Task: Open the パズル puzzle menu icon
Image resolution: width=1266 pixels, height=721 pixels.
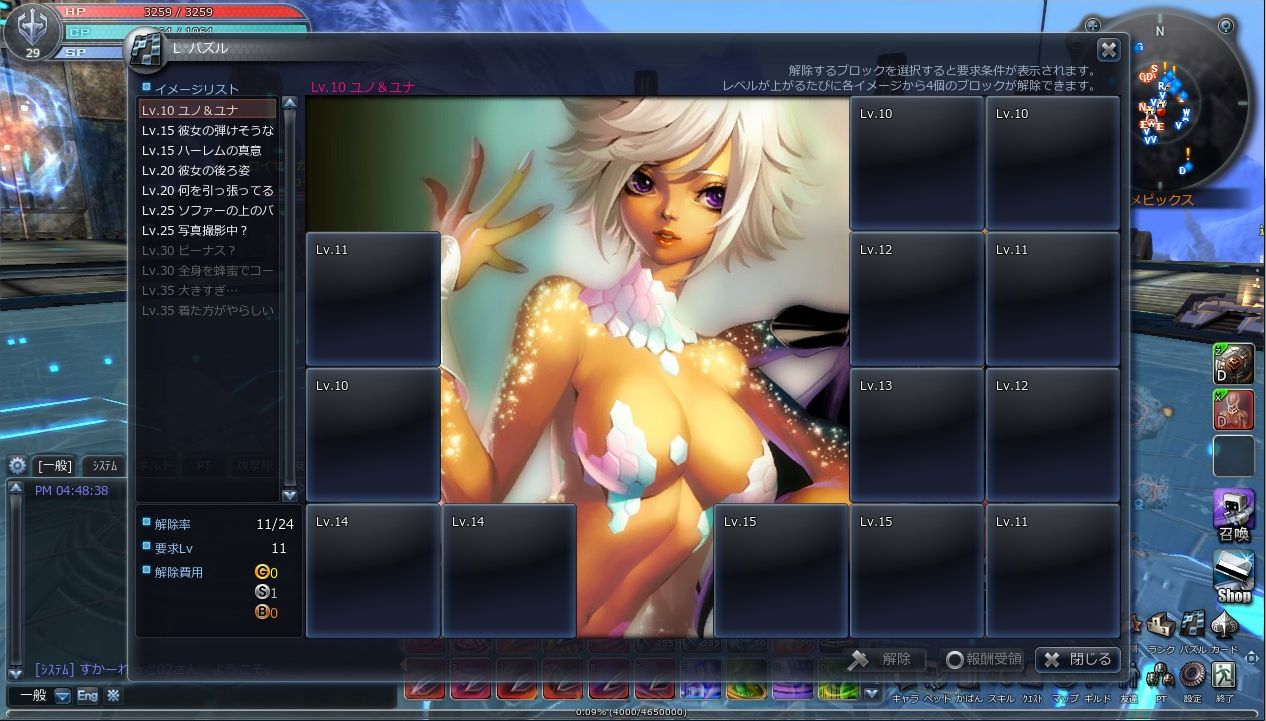Action: pos(1192,626)
